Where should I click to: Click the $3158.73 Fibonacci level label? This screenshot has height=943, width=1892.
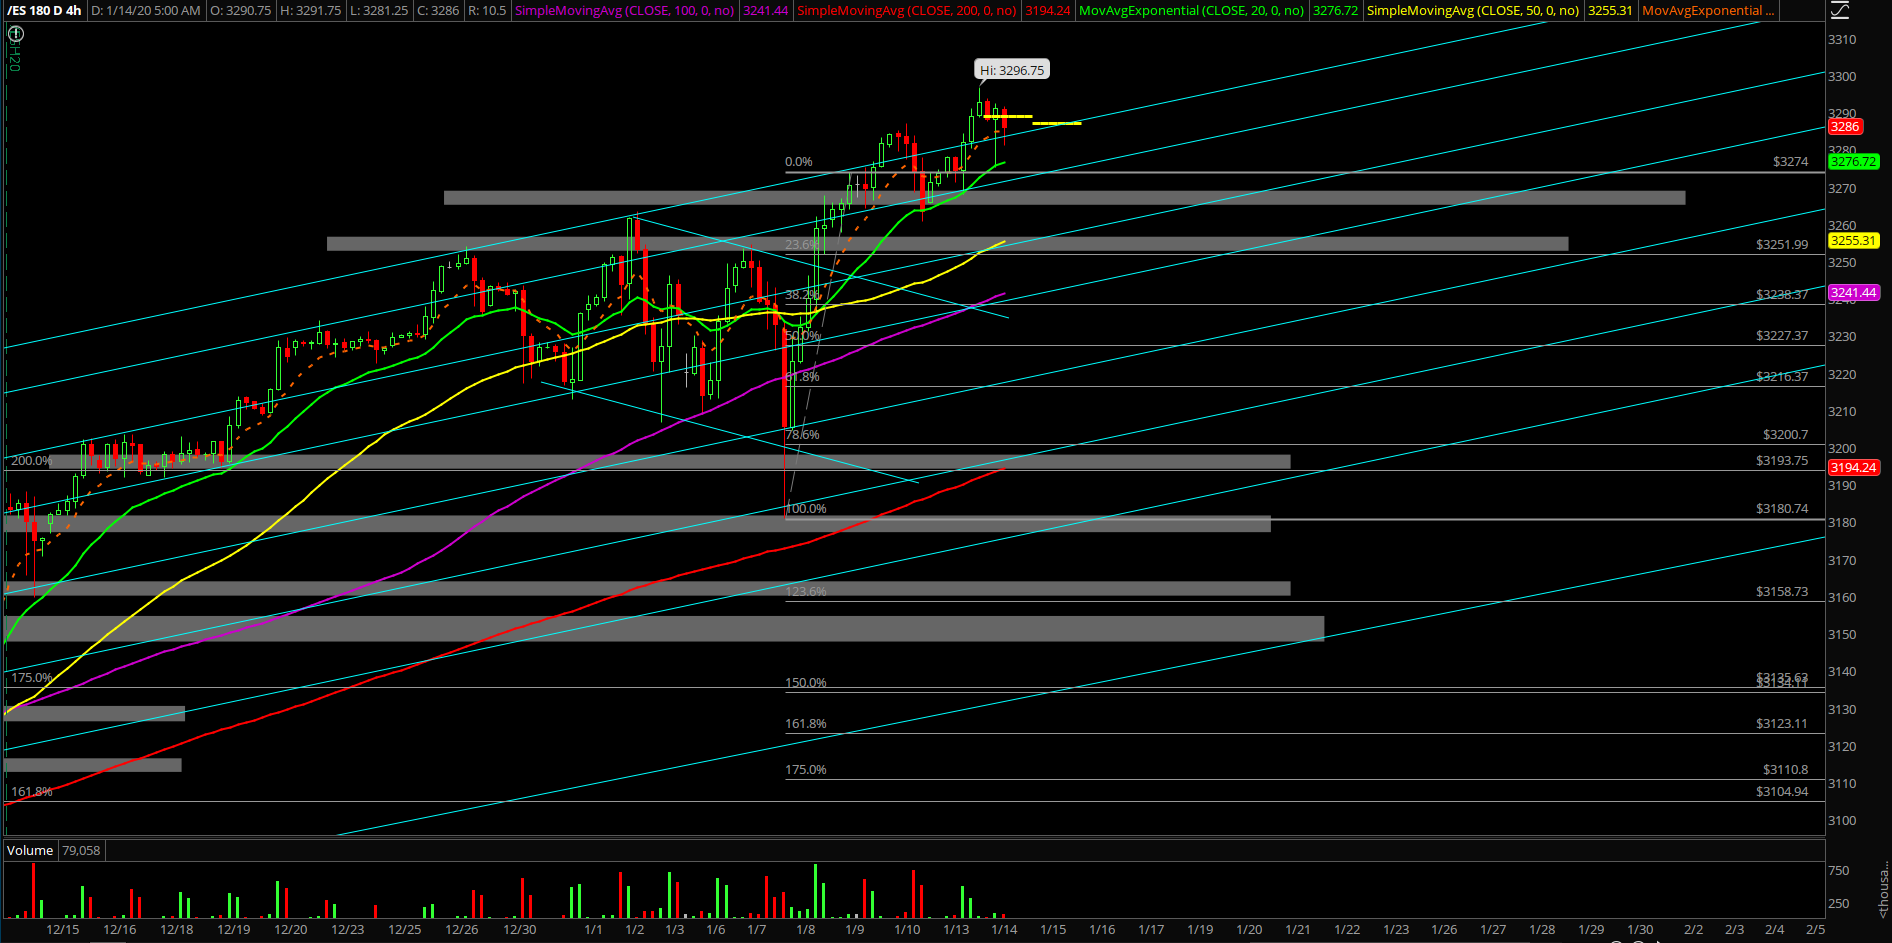click(x=1782, y=592)
